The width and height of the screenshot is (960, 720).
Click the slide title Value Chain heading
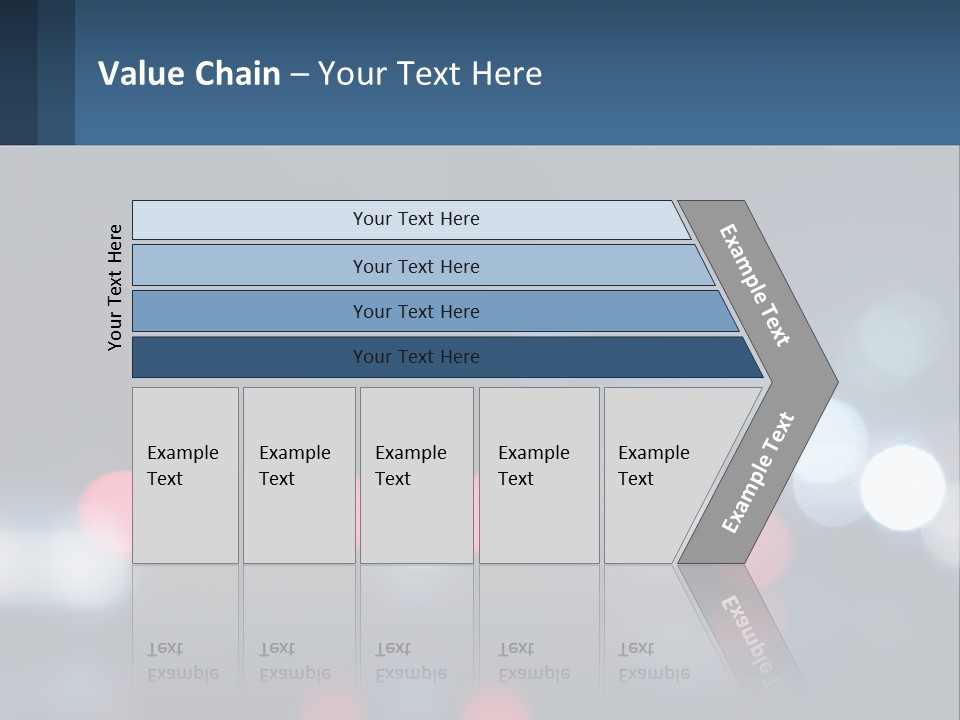[x=320, y=73]
